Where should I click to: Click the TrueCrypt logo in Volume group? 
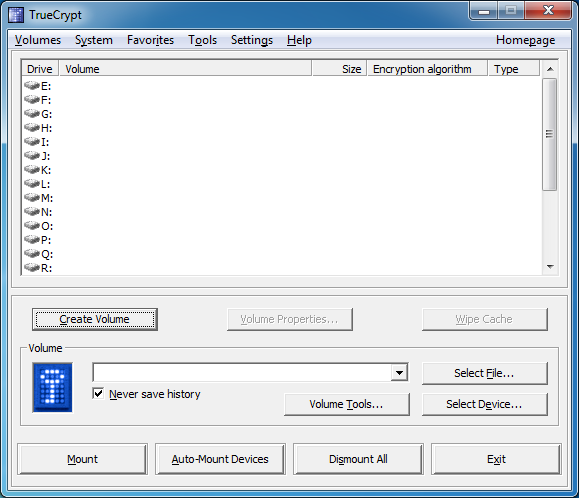coord(52,387)
